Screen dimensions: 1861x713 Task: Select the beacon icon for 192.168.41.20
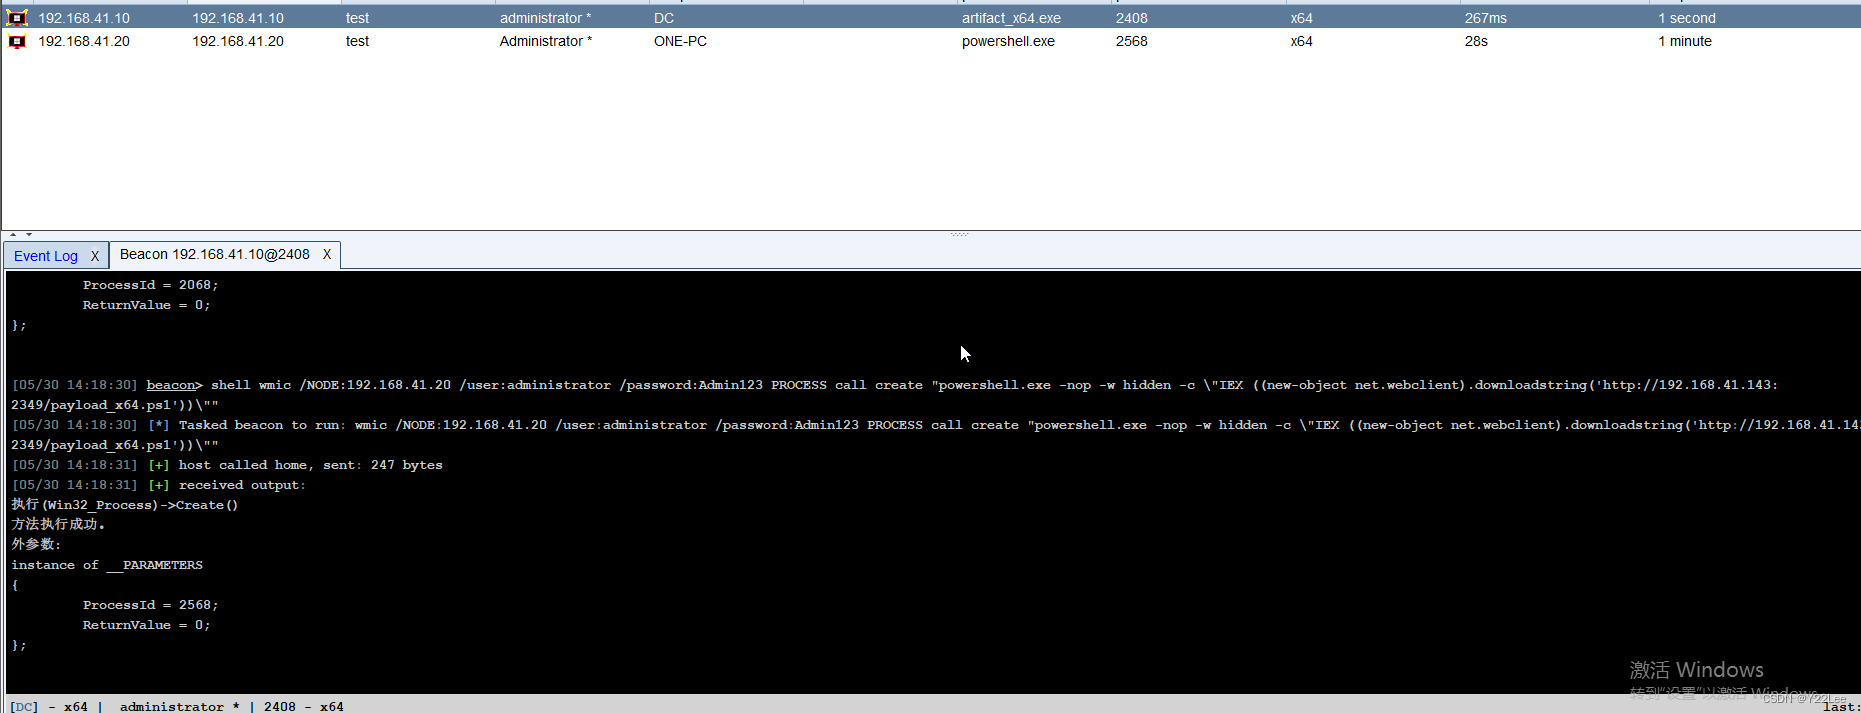pos(17,41)
